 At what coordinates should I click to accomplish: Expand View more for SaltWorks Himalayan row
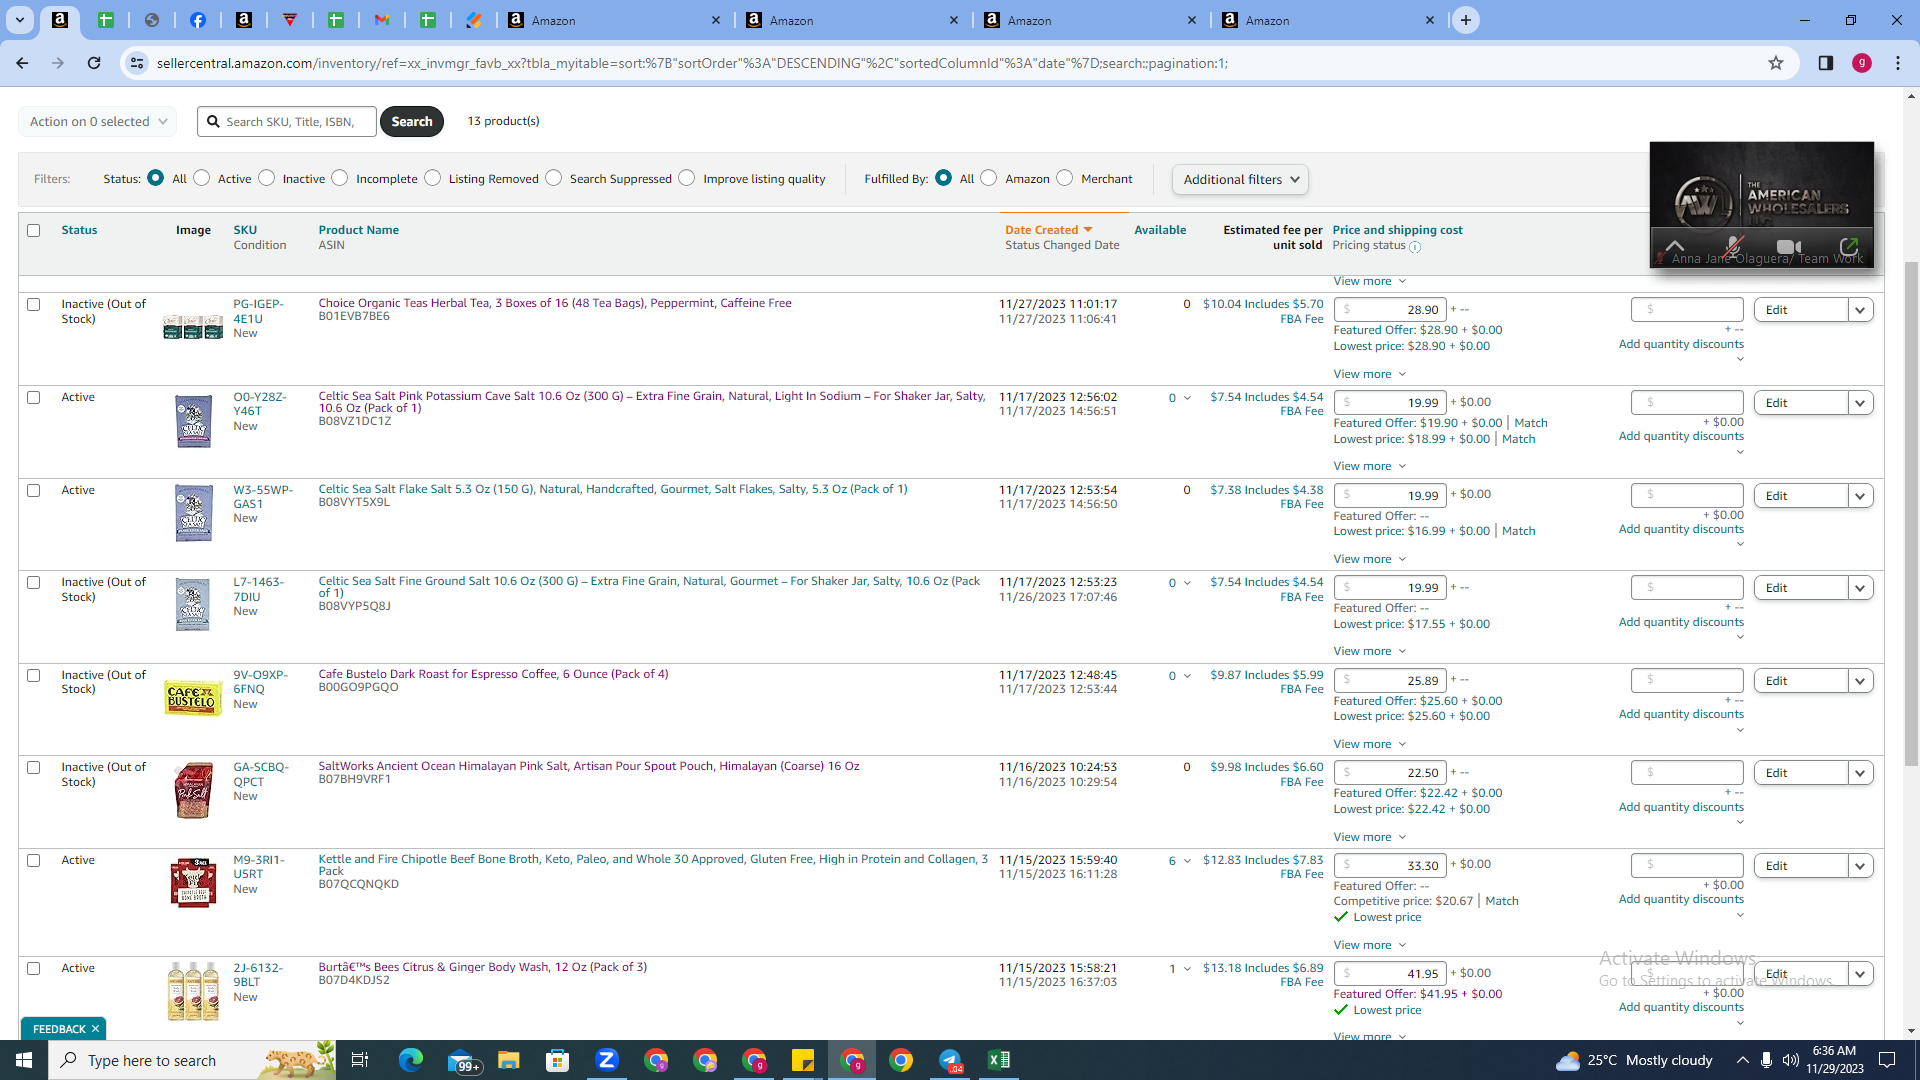tap(1370, 837)
